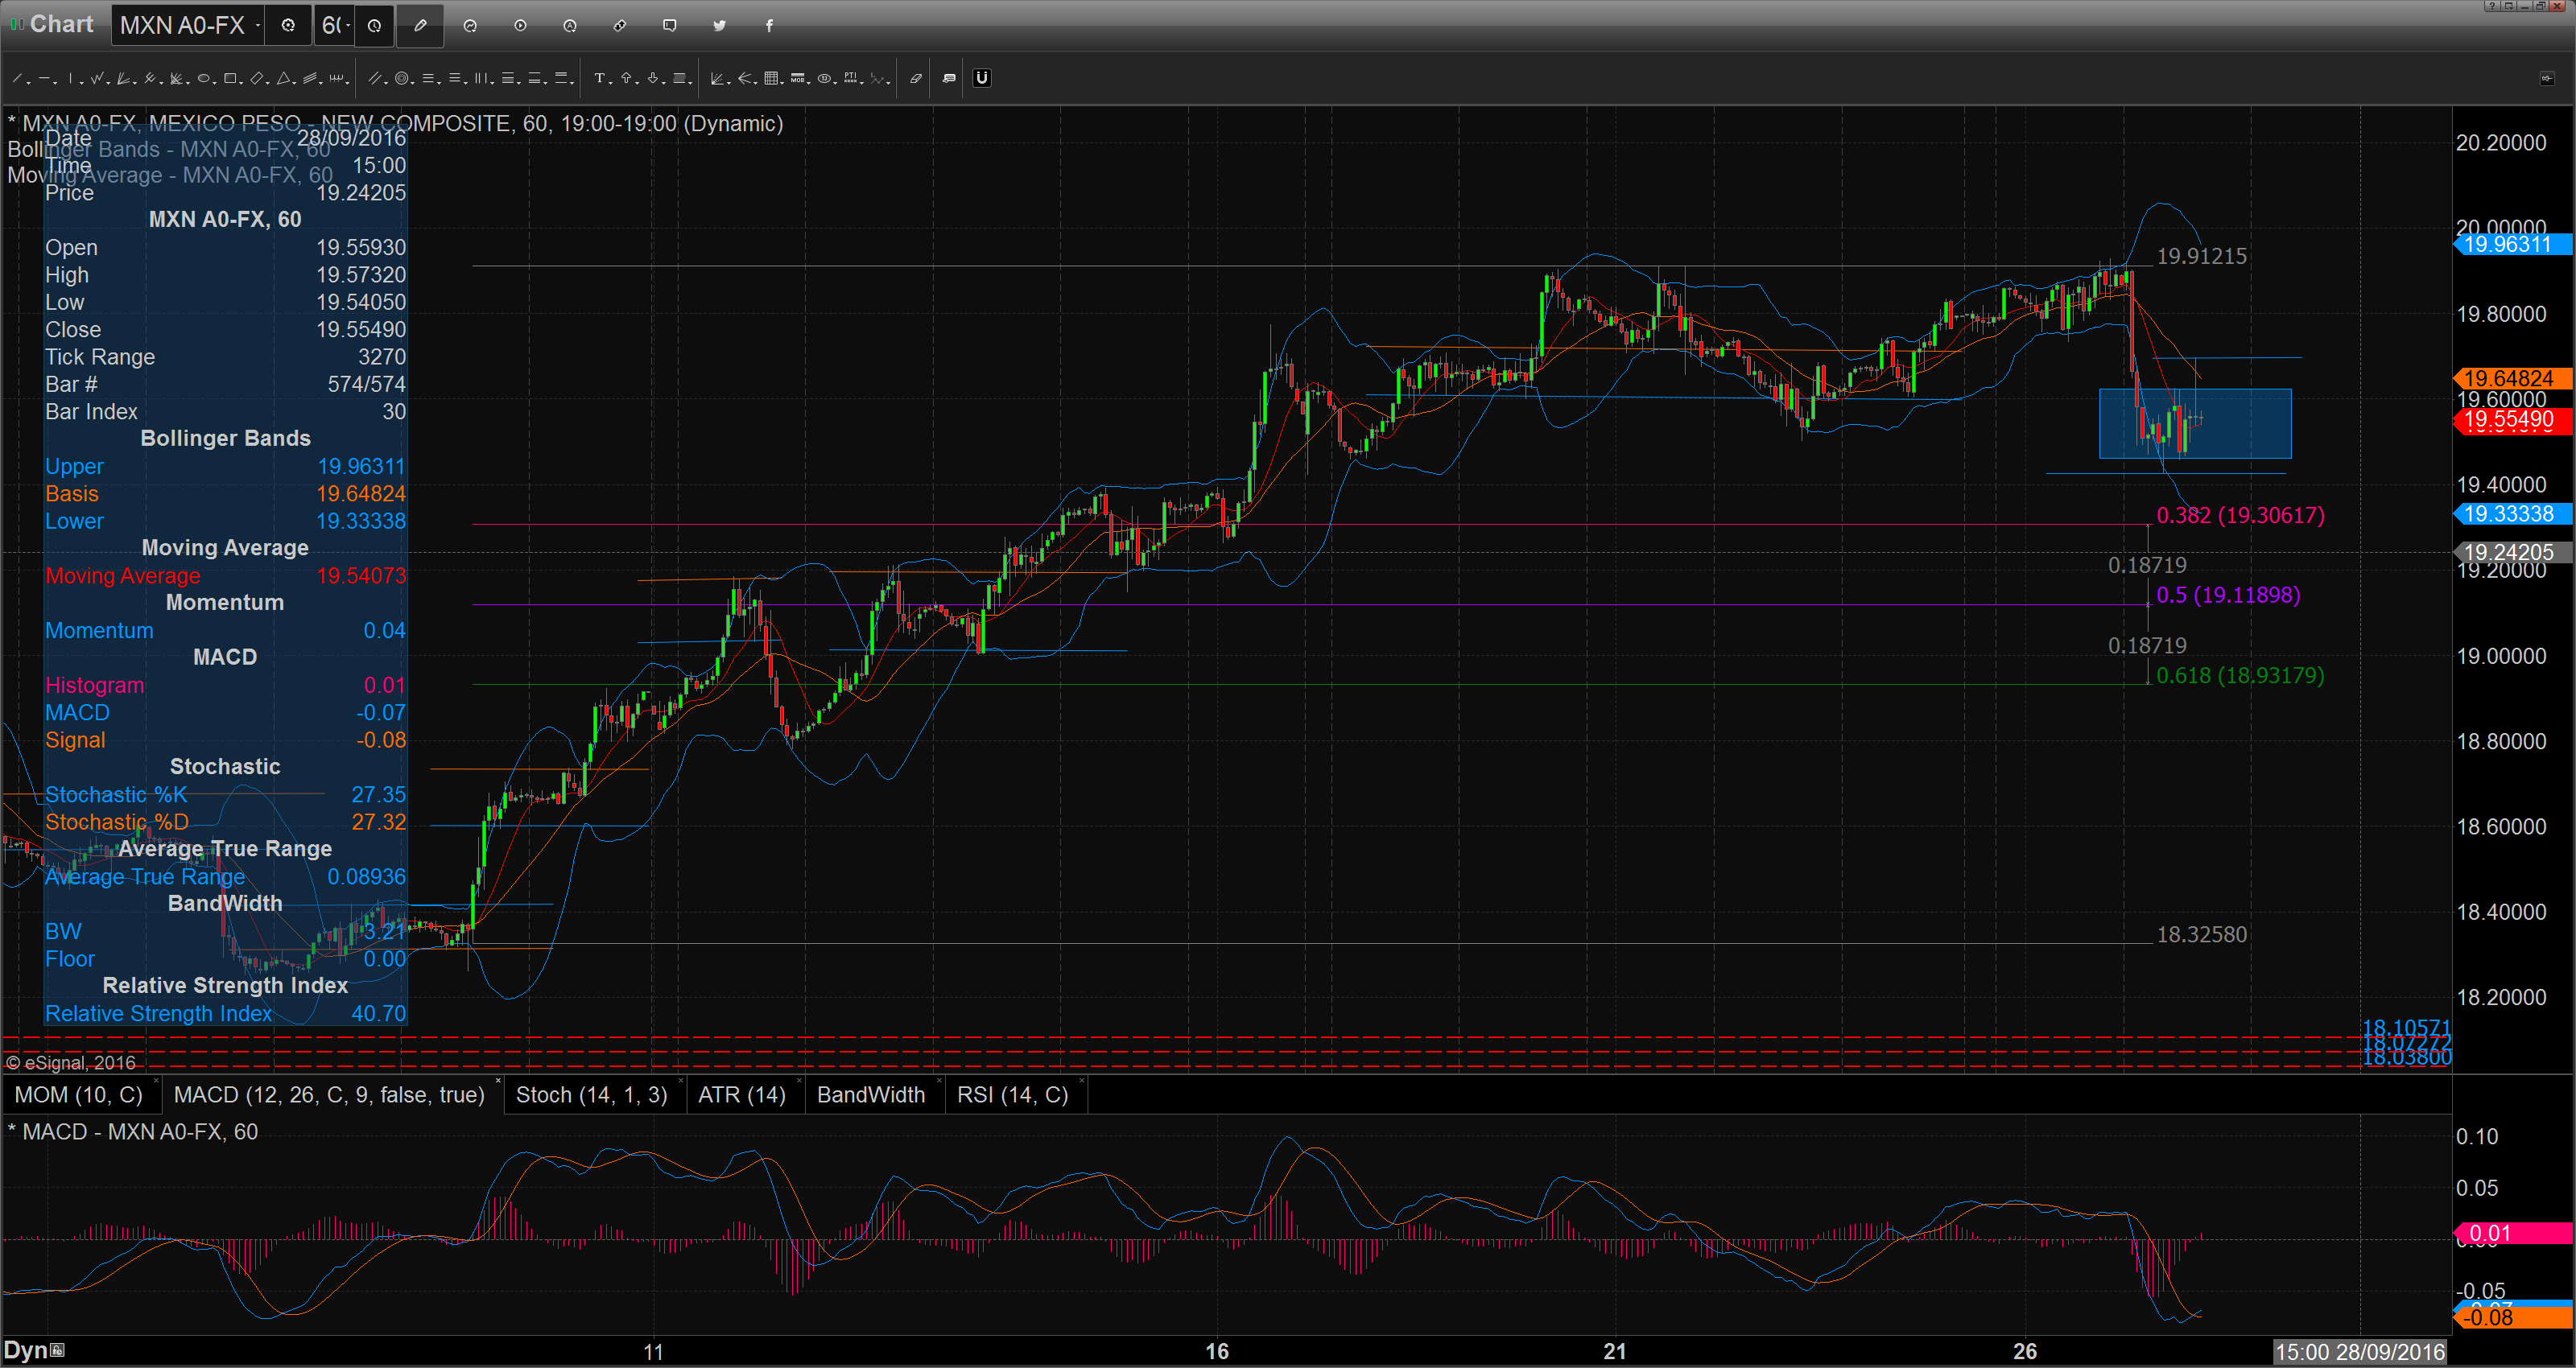Click the 0.5 (19.11898) Fibonacci label
The image size is (2576, 1368).
(x=2228, y=595)
